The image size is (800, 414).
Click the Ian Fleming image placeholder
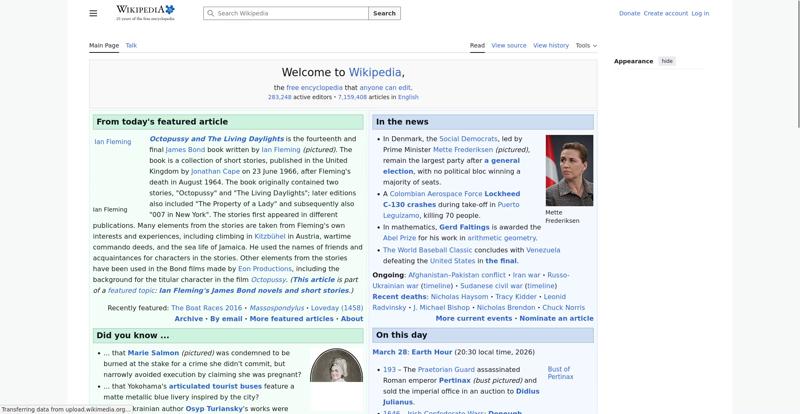click(x=112, y=142)
